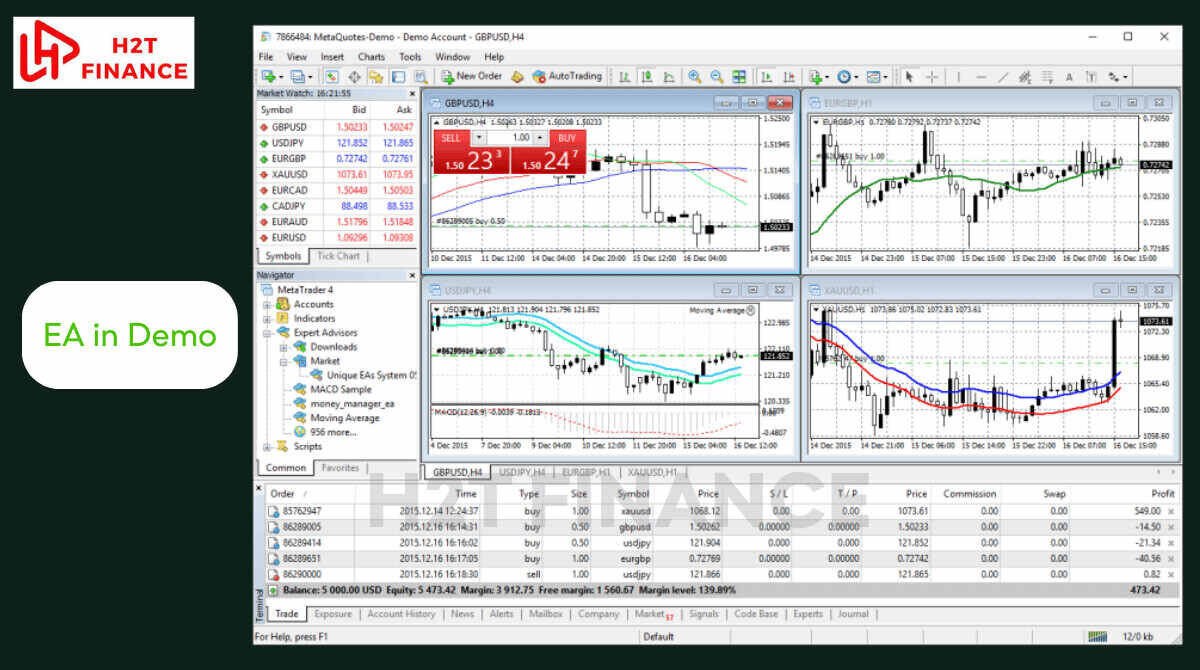Select the Arrows drawing tool
Image resolution: width=1200 pixels, height=670 pixels.
1113,76
